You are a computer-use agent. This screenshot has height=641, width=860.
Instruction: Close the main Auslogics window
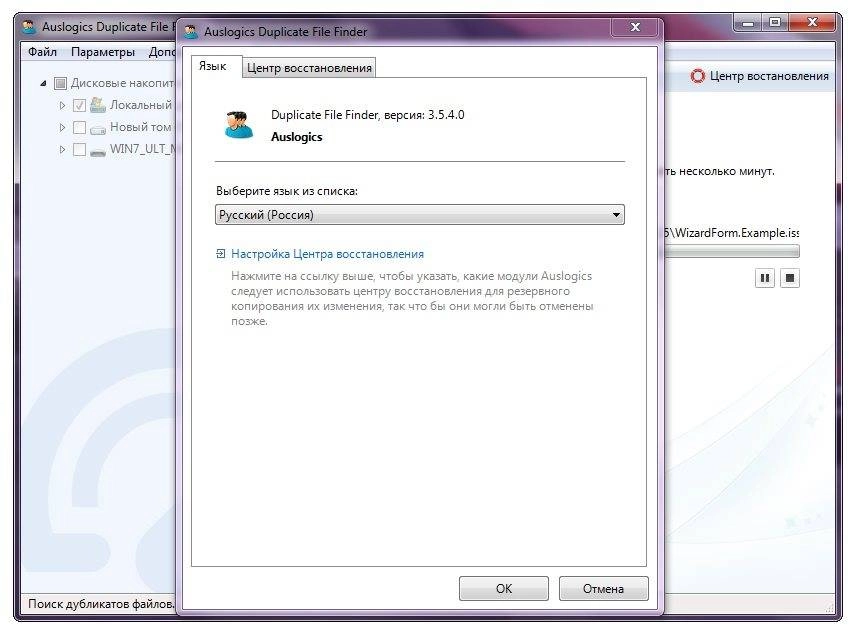pos(812,23)
